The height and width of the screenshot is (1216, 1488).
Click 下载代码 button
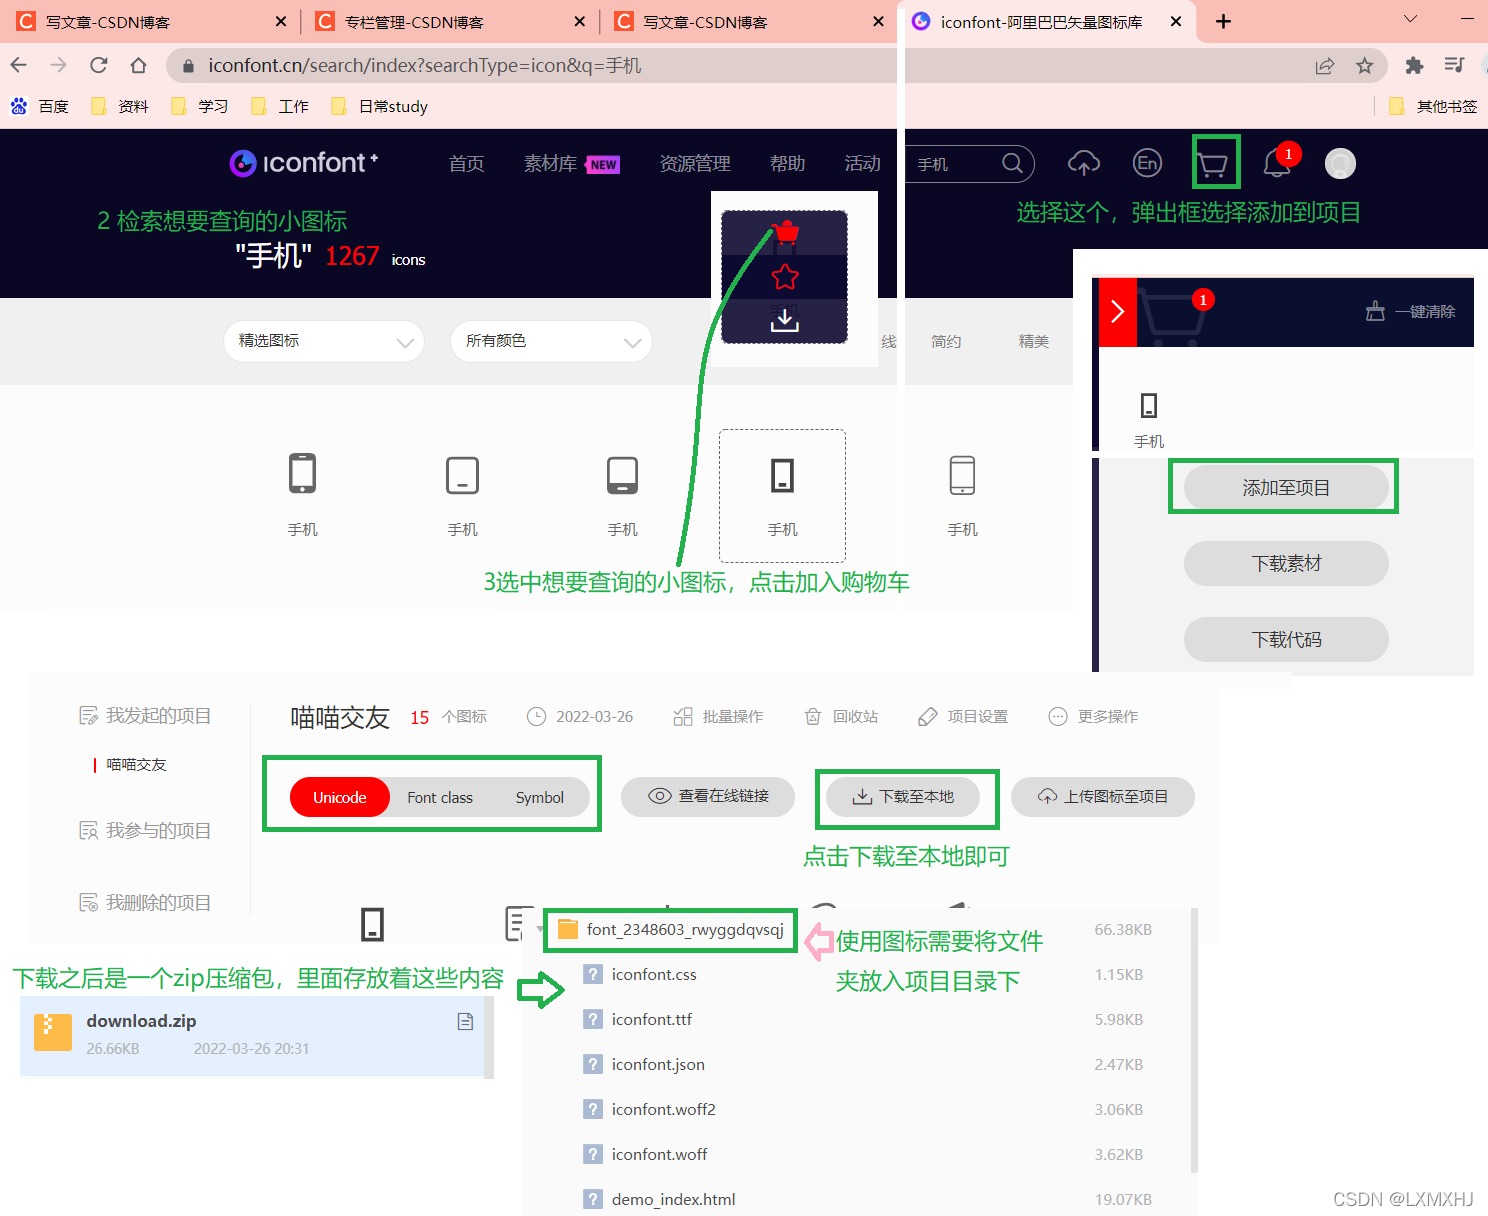(x=1286, y=640)
